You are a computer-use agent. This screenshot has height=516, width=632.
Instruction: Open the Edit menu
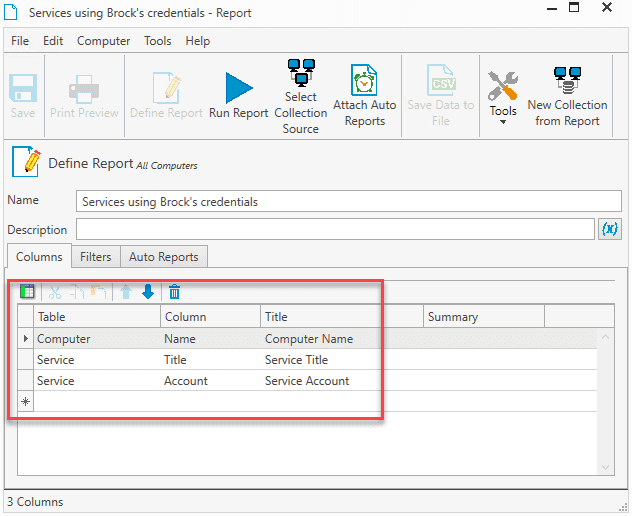click(53, 41)
